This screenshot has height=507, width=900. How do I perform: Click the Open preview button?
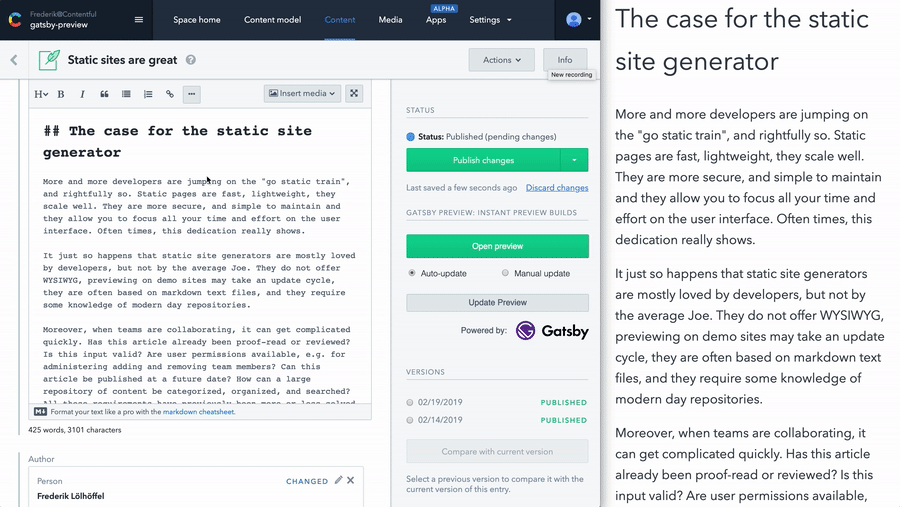(497, 246)
